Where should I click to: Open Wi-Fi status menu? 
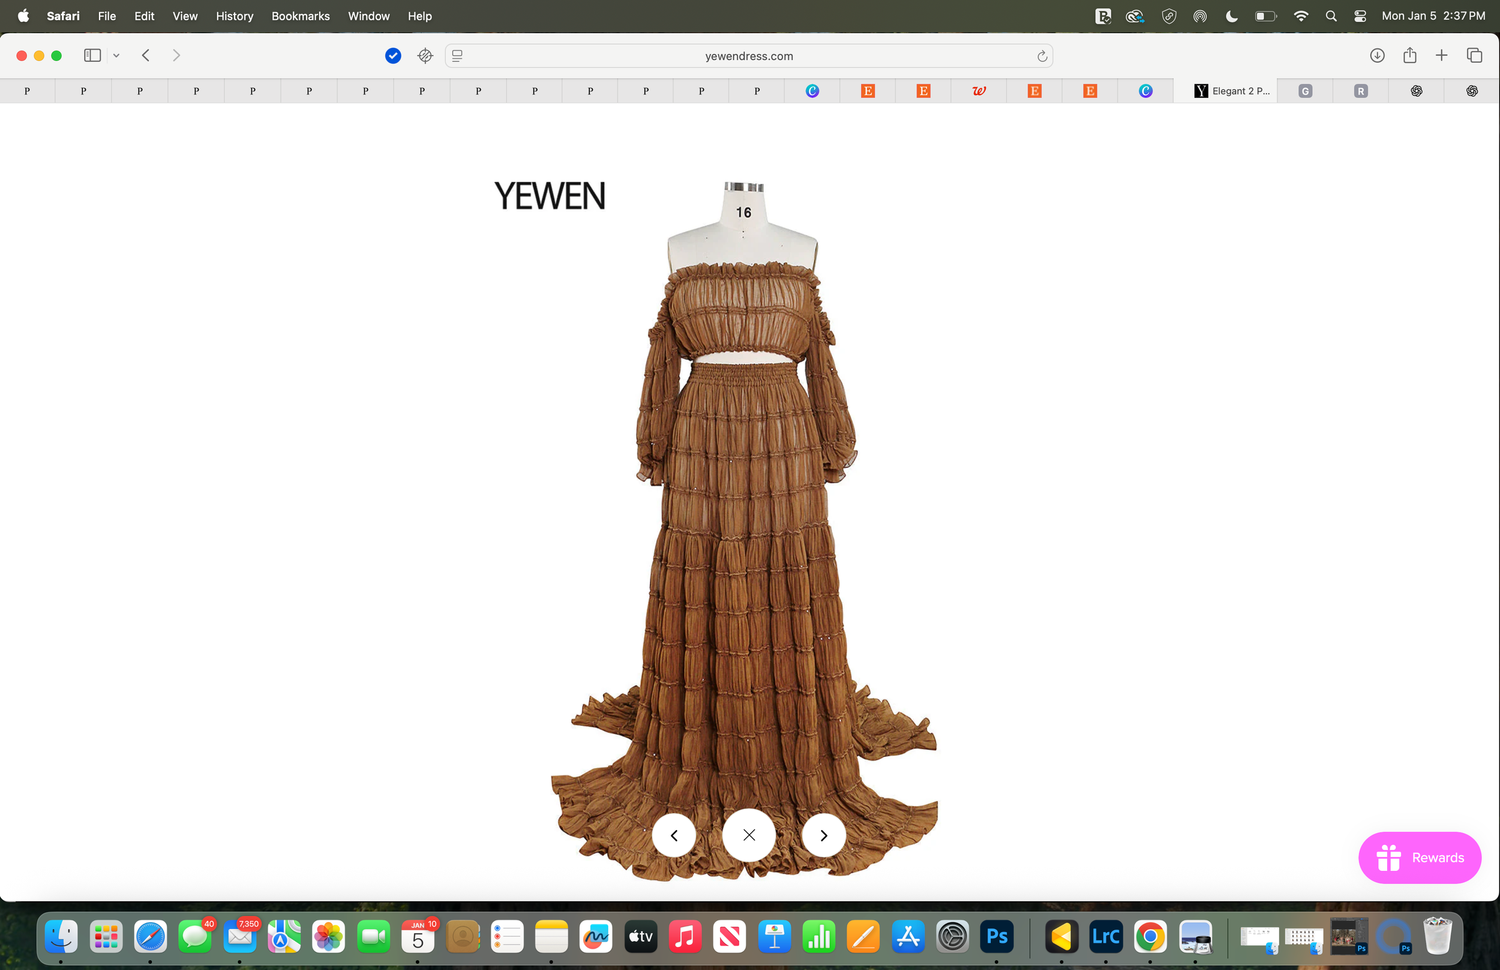pyautogui.click(x=1301, y=16)
